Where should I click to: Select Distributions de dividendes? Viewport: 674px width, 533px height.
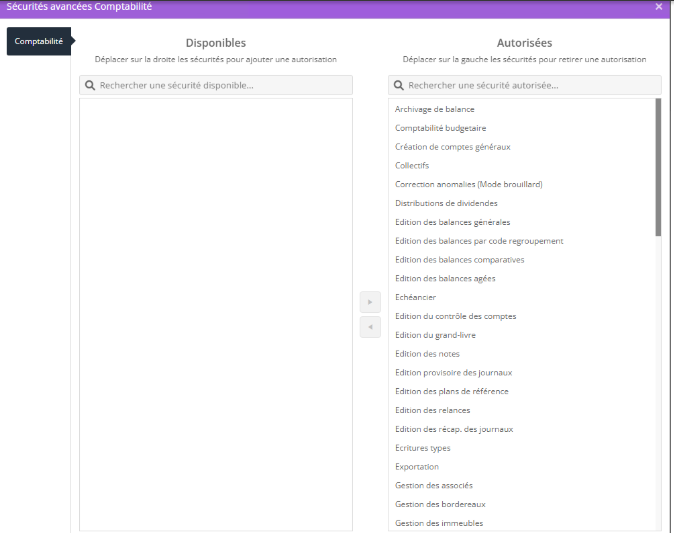[x=445, y=203]
